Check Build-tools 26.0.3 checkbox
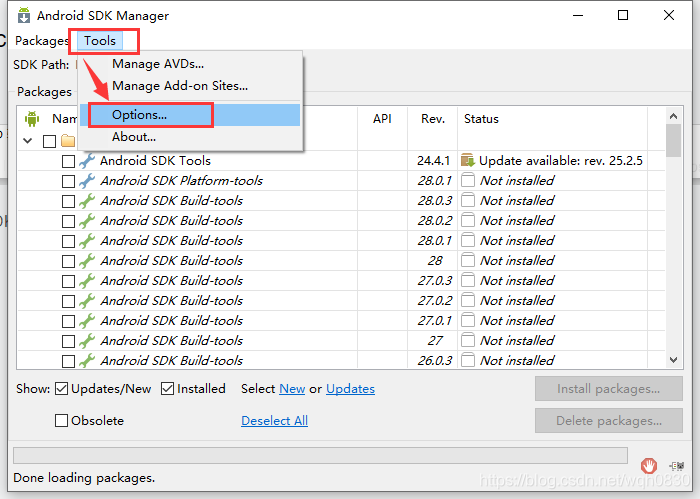700x499 pixels. (x=68, y=361)
